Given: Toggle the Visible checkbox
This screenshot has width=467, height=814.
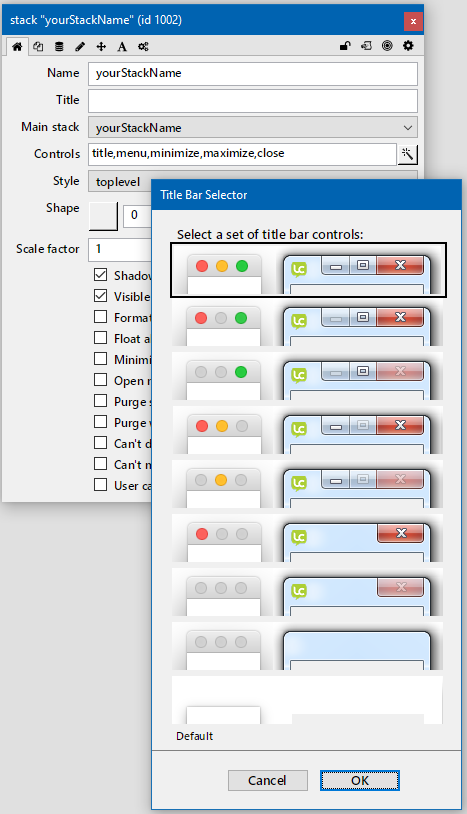Looking at the screenshot, I should [x=101, y=296].
